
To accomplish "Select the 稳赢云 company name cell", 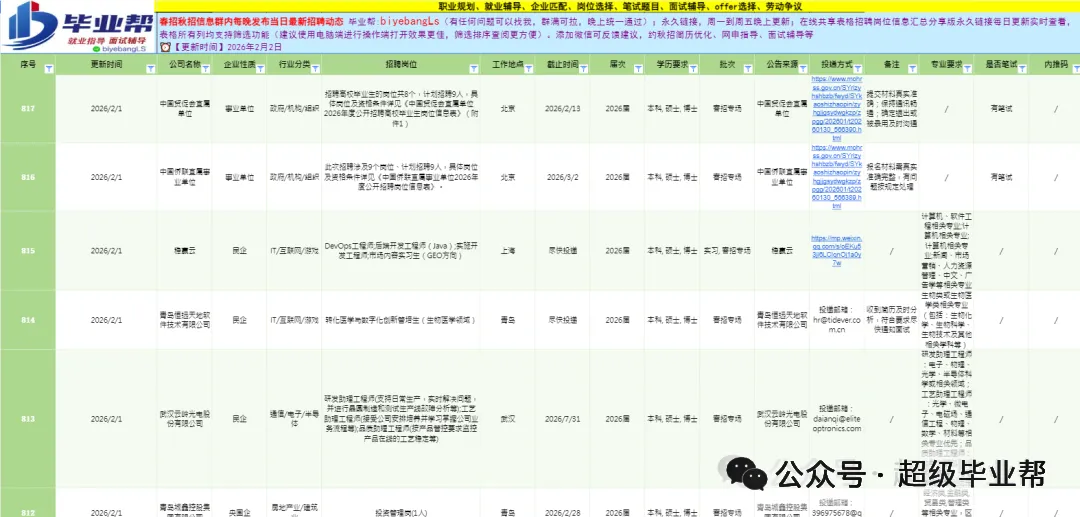I will point(185,251).
